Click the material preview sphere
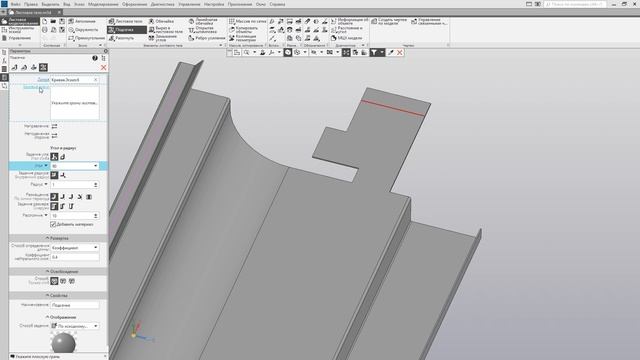Screen dimensions: 640x360 [x=63, y=342]
